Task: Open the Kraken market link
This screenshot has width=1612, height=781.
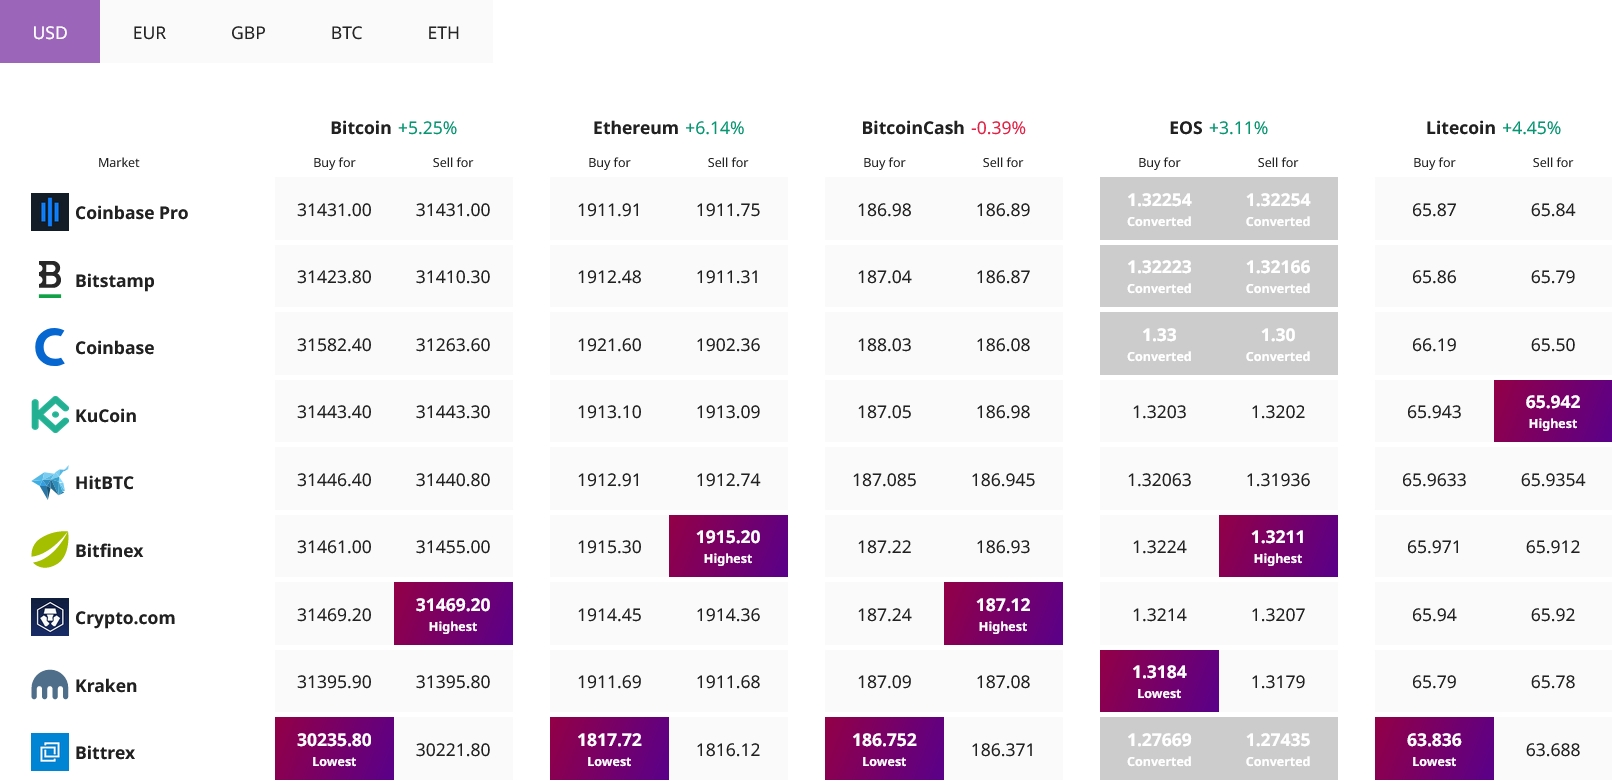Action: 106,685
